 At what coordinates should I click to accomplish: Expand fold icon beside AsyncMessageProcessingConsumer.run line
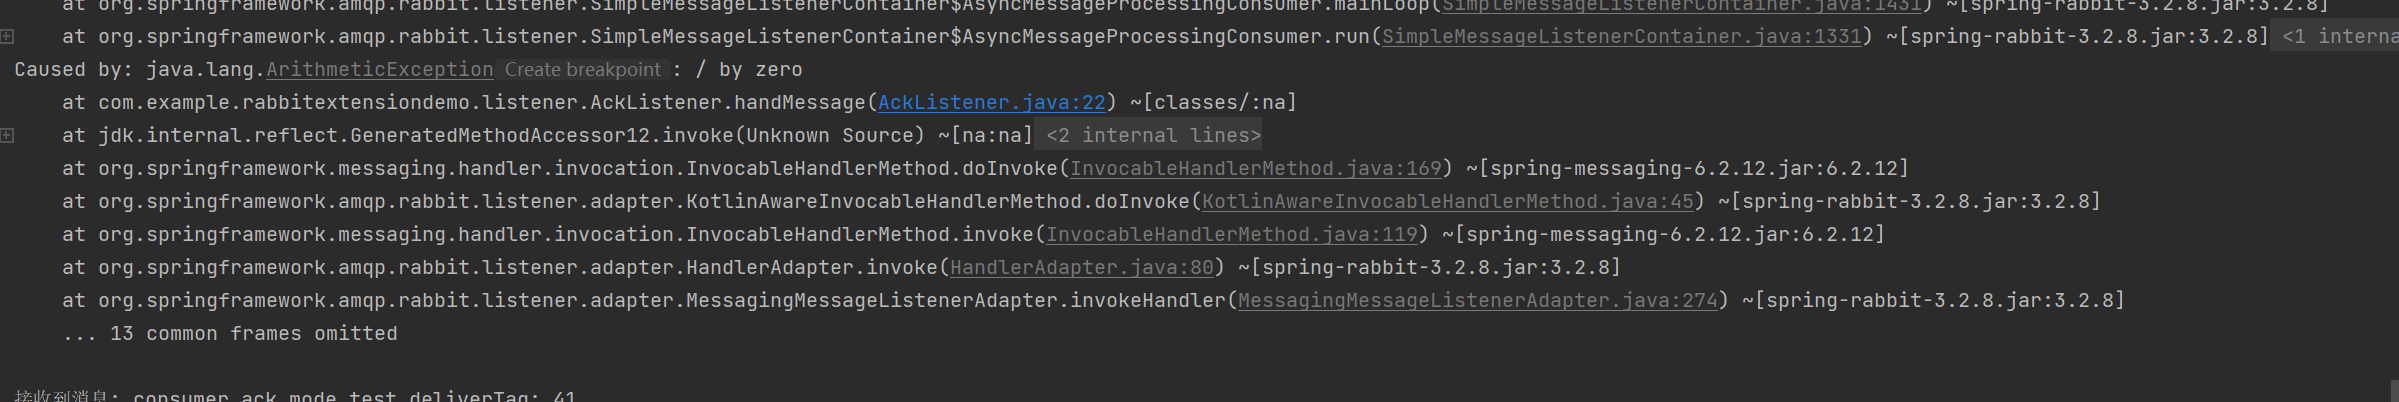pos(7,37)
